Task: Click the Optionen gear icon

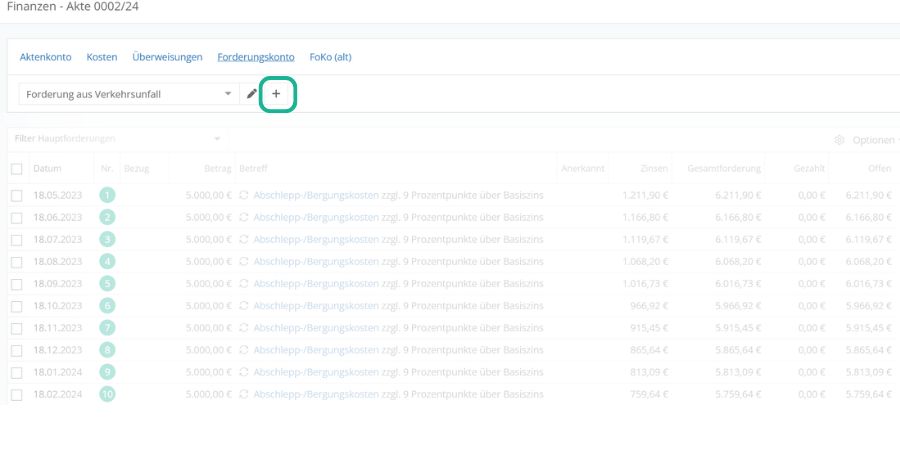Action: point(839,140)
